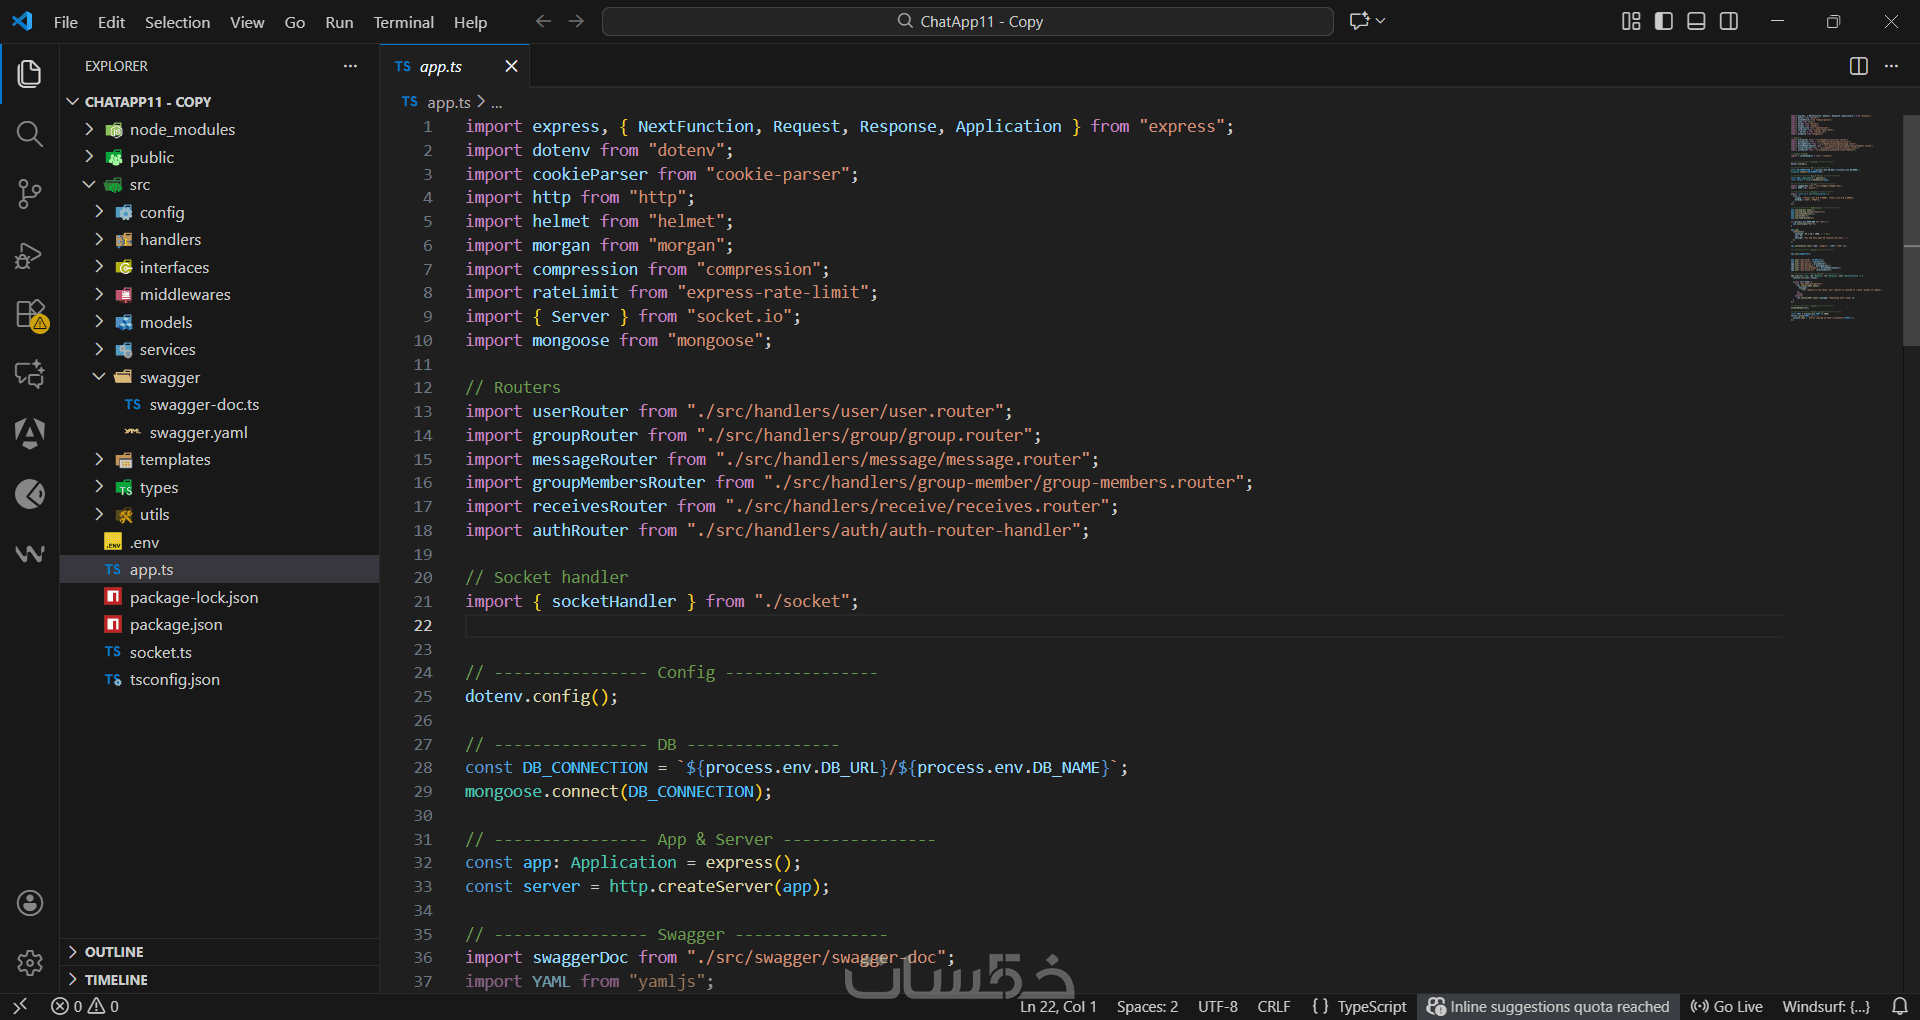Open the Manage gear icon
Viewport: 1920px width, 1020px height.
(30, 963)
